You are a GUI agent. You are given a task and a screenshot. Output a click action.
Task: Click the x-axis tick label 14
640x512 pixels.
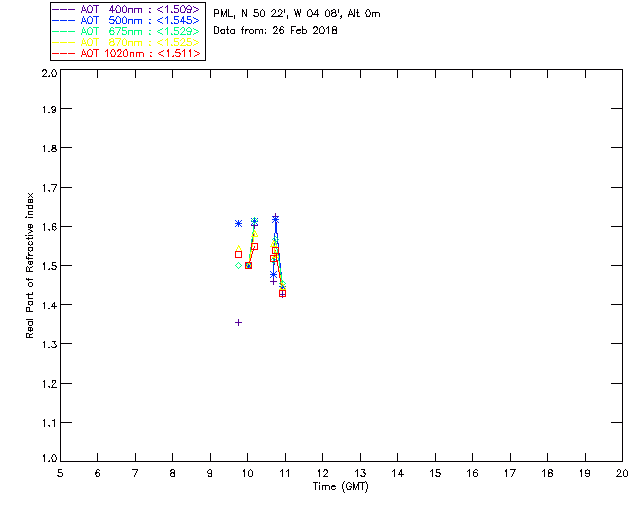coord(398,473)
